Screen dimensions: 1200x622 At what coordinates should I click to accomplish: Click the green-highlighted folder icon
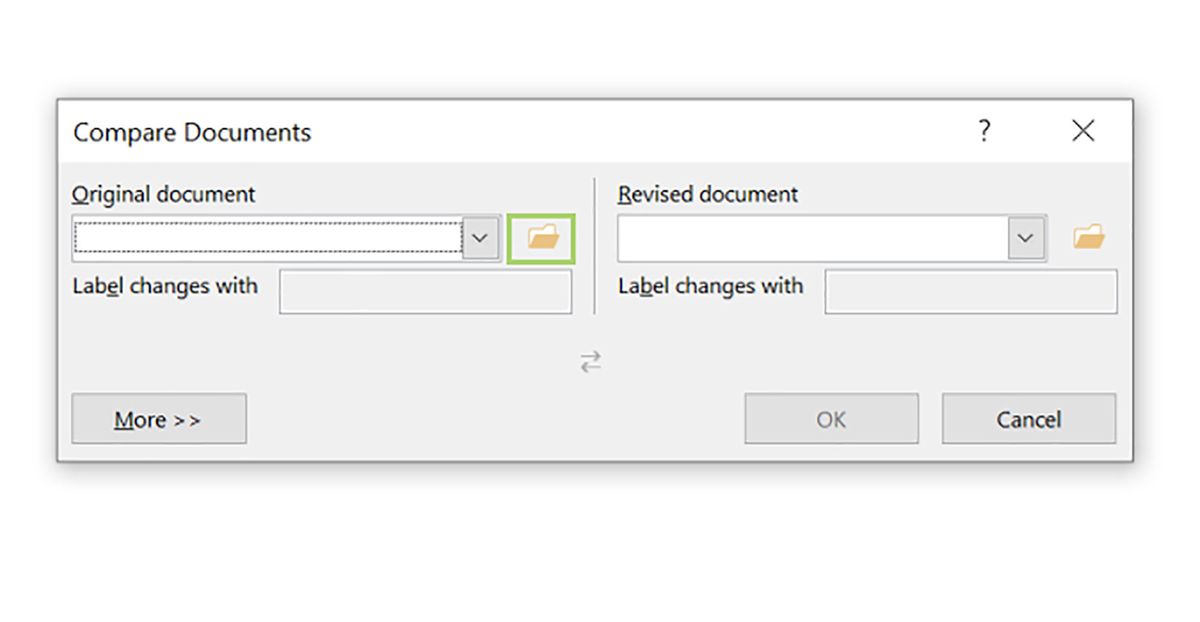coord(541,237)
